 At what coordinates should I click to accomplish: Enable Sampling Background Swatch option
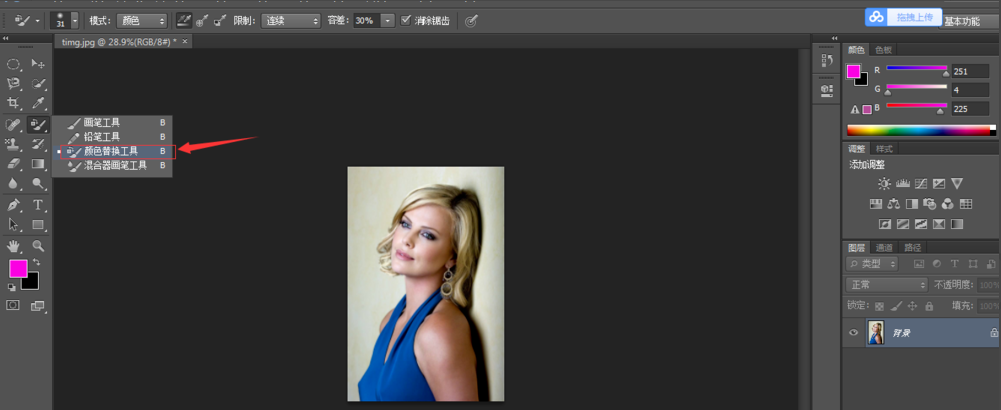click(x=220, y=20)
